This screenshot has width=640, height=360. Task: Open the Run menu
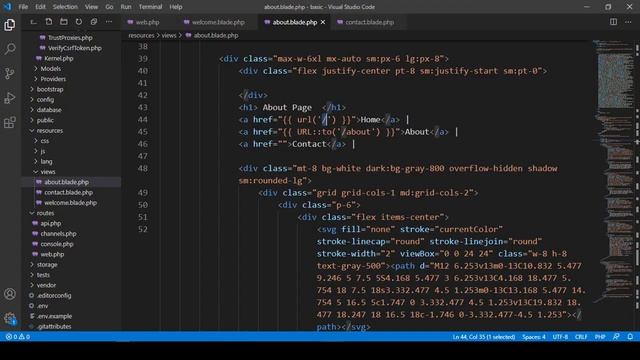(x=126, y=7)
